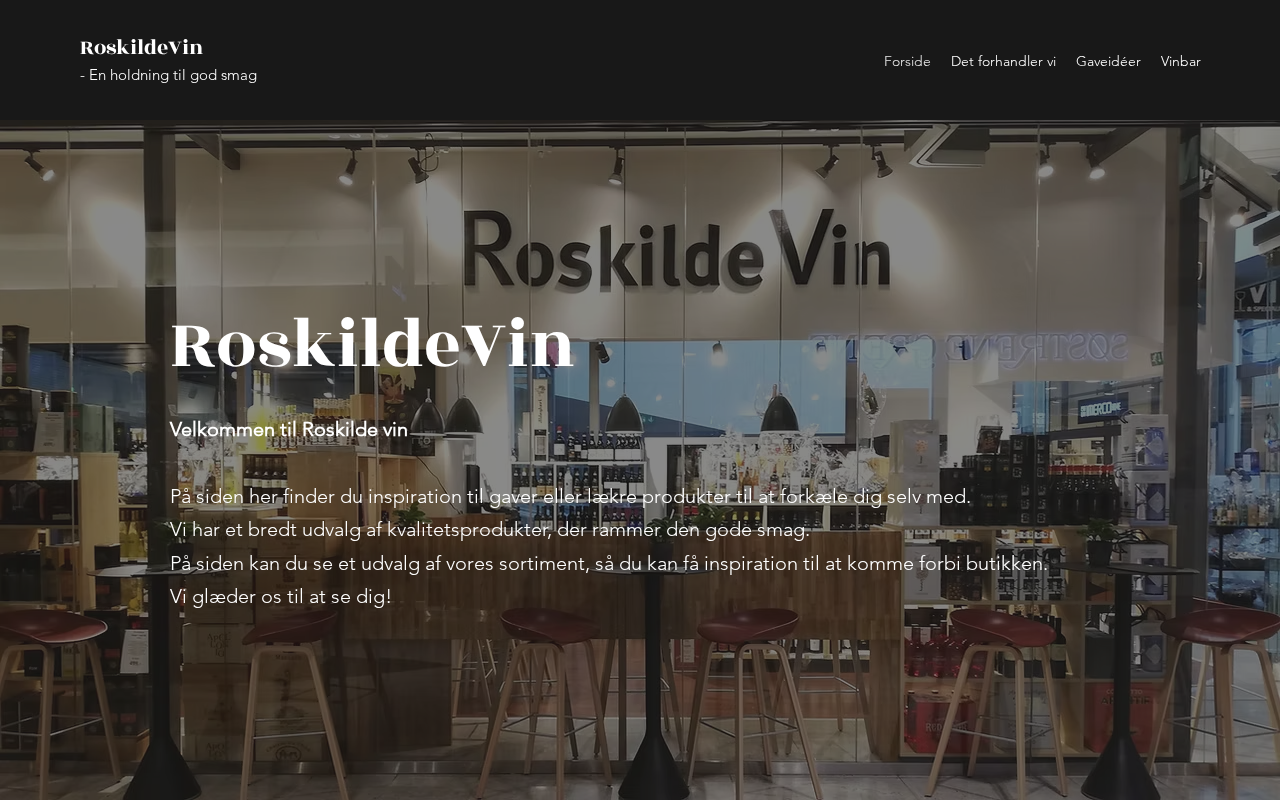Open the 'Det forhandler vi' menu item
The image size is (1280, 800).
tap(1003, 61)
